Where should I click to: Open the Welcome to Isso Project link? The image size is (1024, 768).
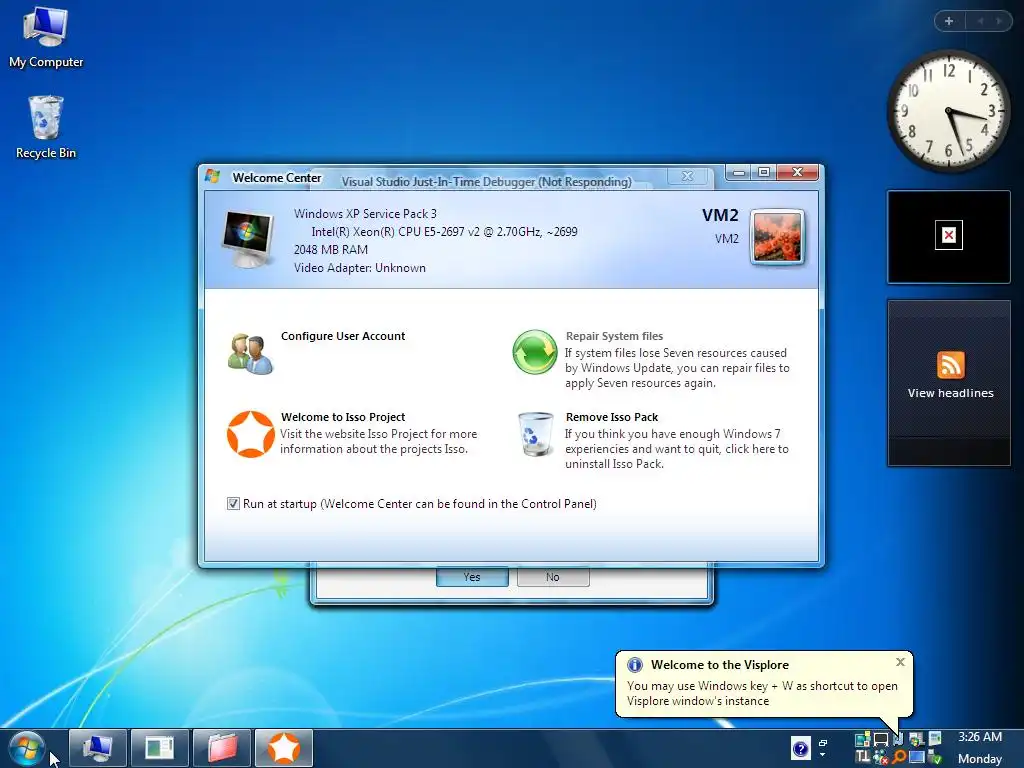pos(343,417)
